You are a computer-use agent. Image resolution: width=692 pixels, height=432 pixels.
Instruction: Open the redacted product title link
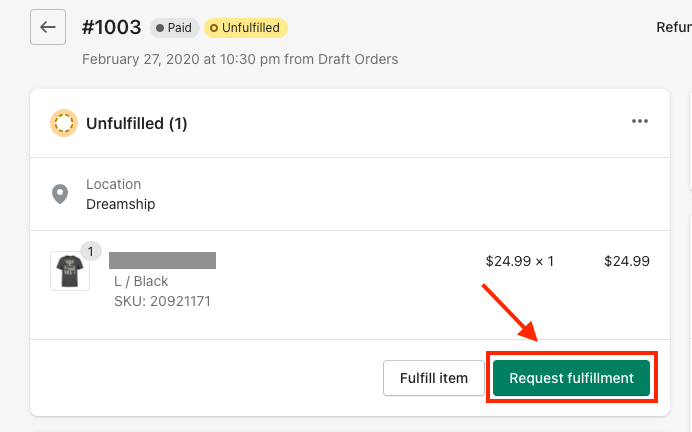click(162, 261)
